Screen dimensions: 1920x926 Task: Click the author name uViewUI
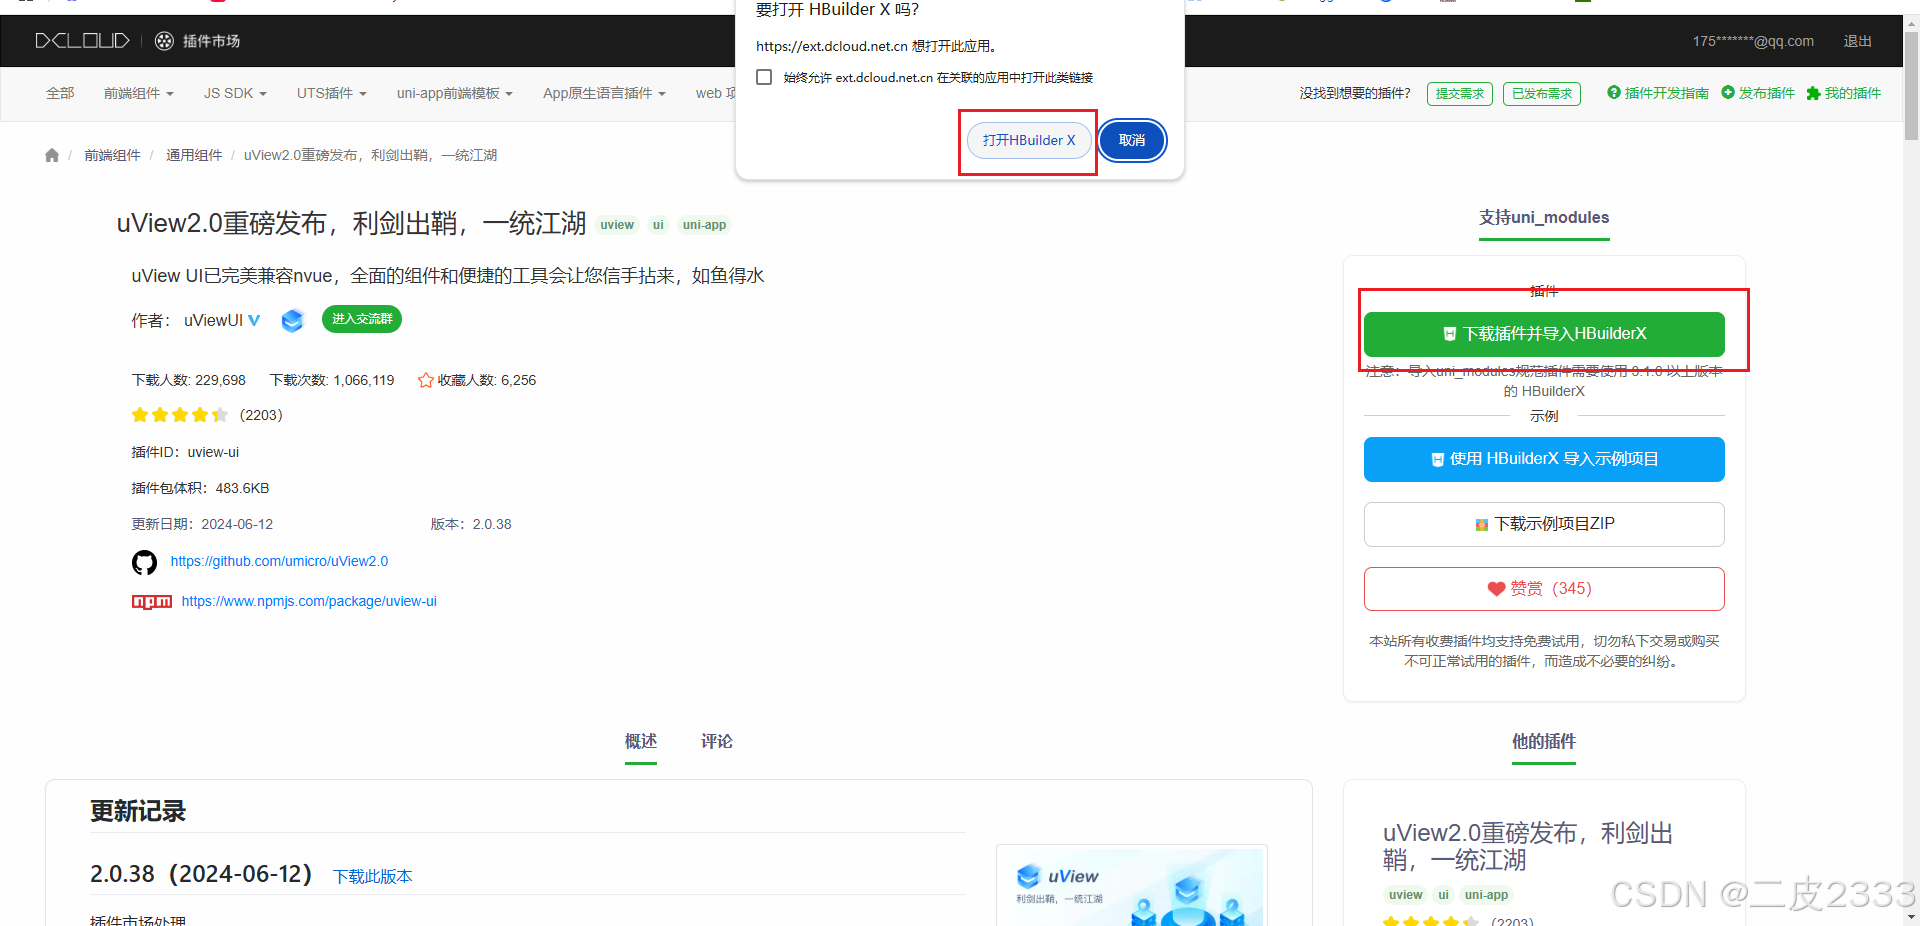213,320
